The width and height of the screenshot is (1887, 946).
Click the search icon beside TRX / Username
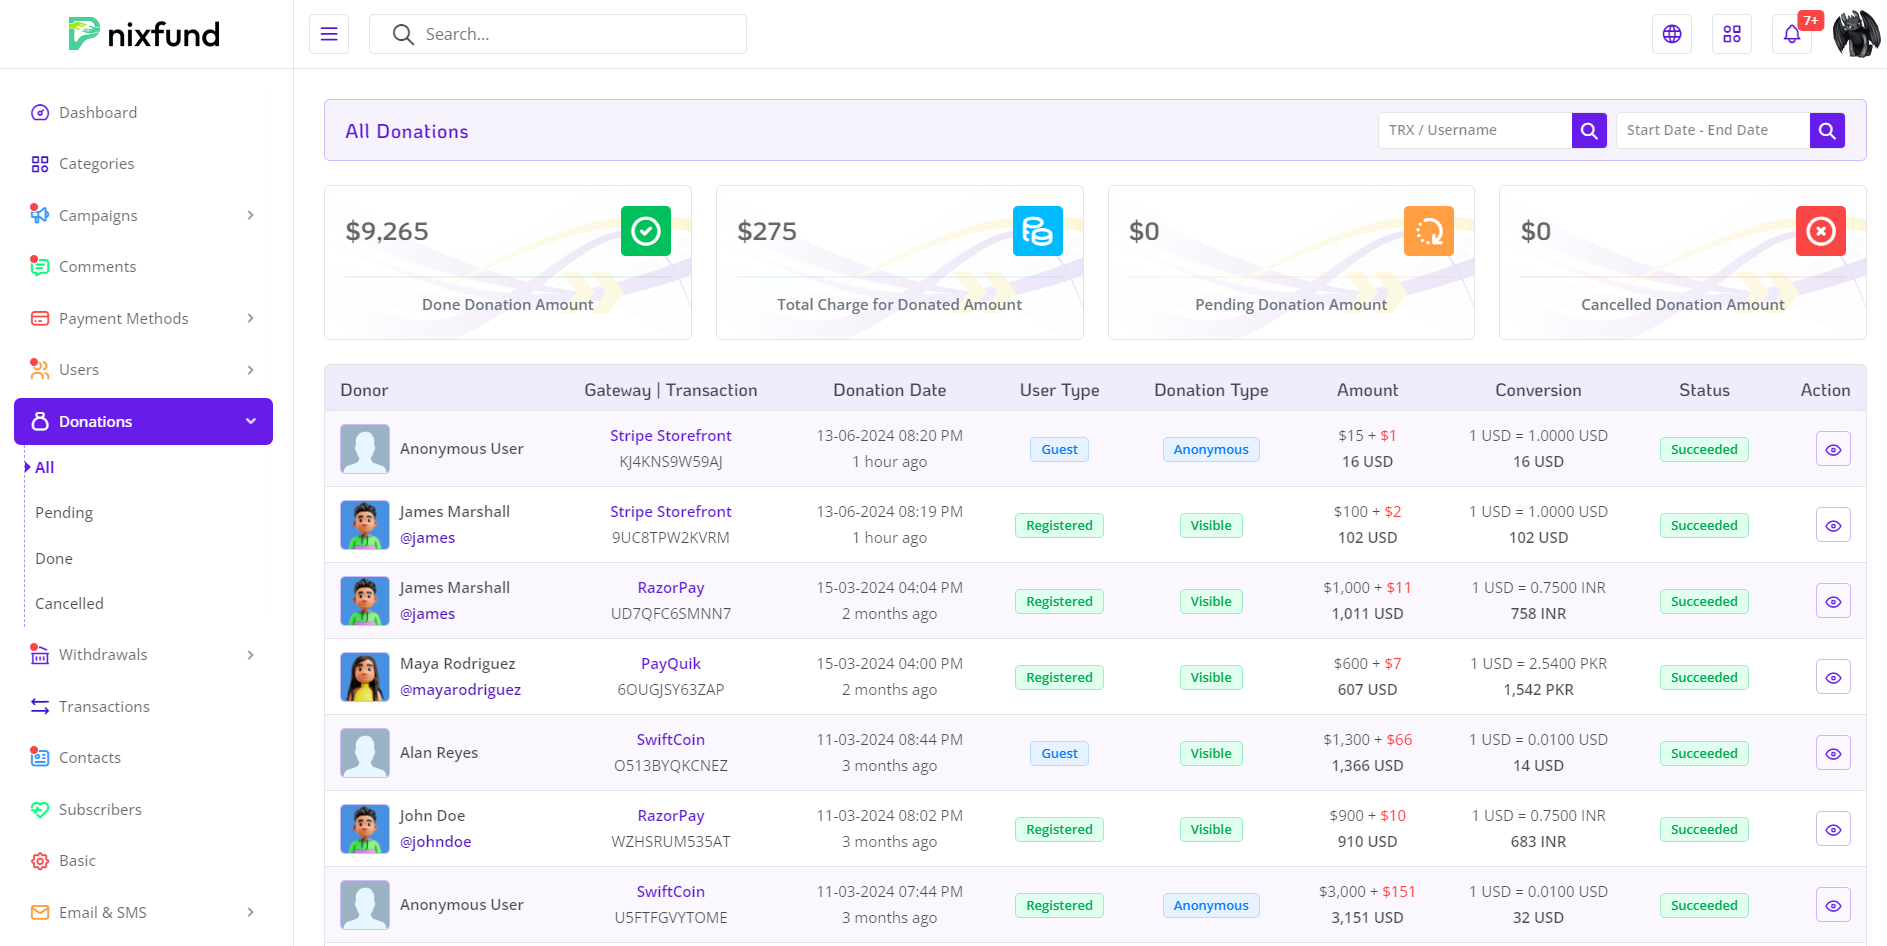pos(1588,130)
